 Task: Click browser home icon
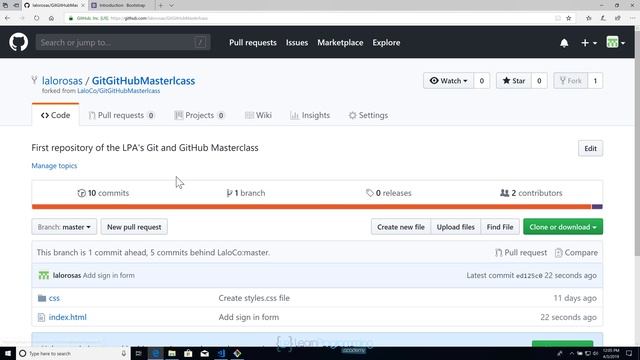[x=51, y=18]
